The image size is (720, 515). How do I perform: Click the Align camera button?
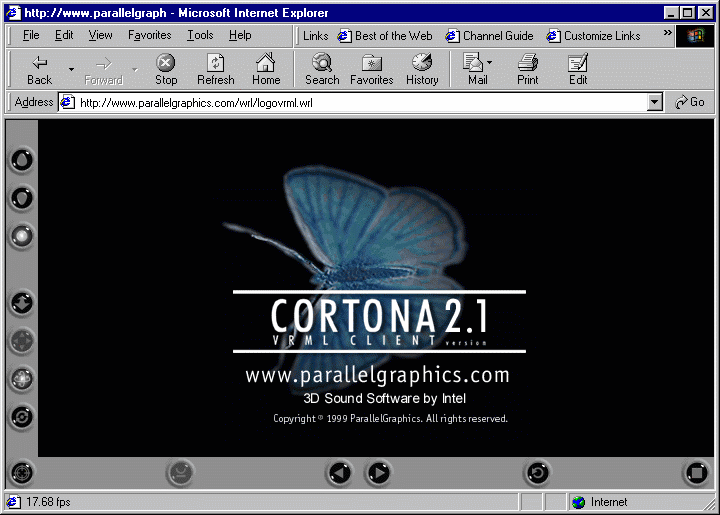point(180,473)
